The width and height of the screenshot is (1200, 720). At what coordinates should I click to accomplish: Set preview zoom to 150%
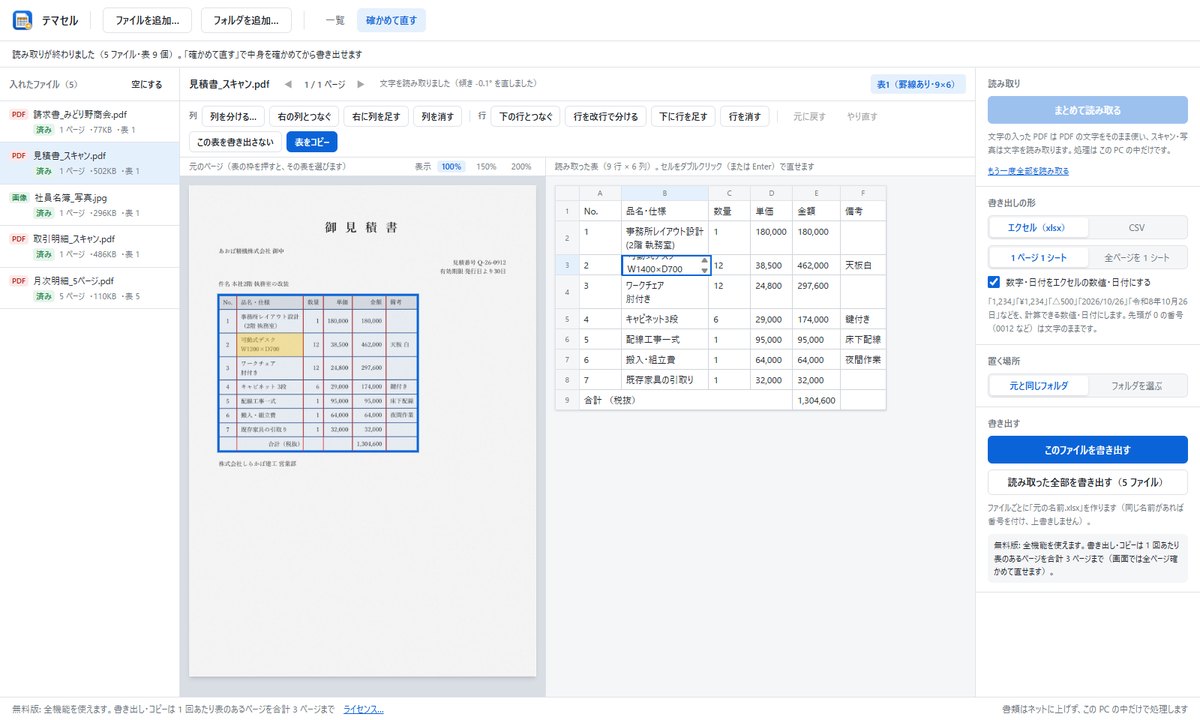pyautogui.click(x=486, y=166)
